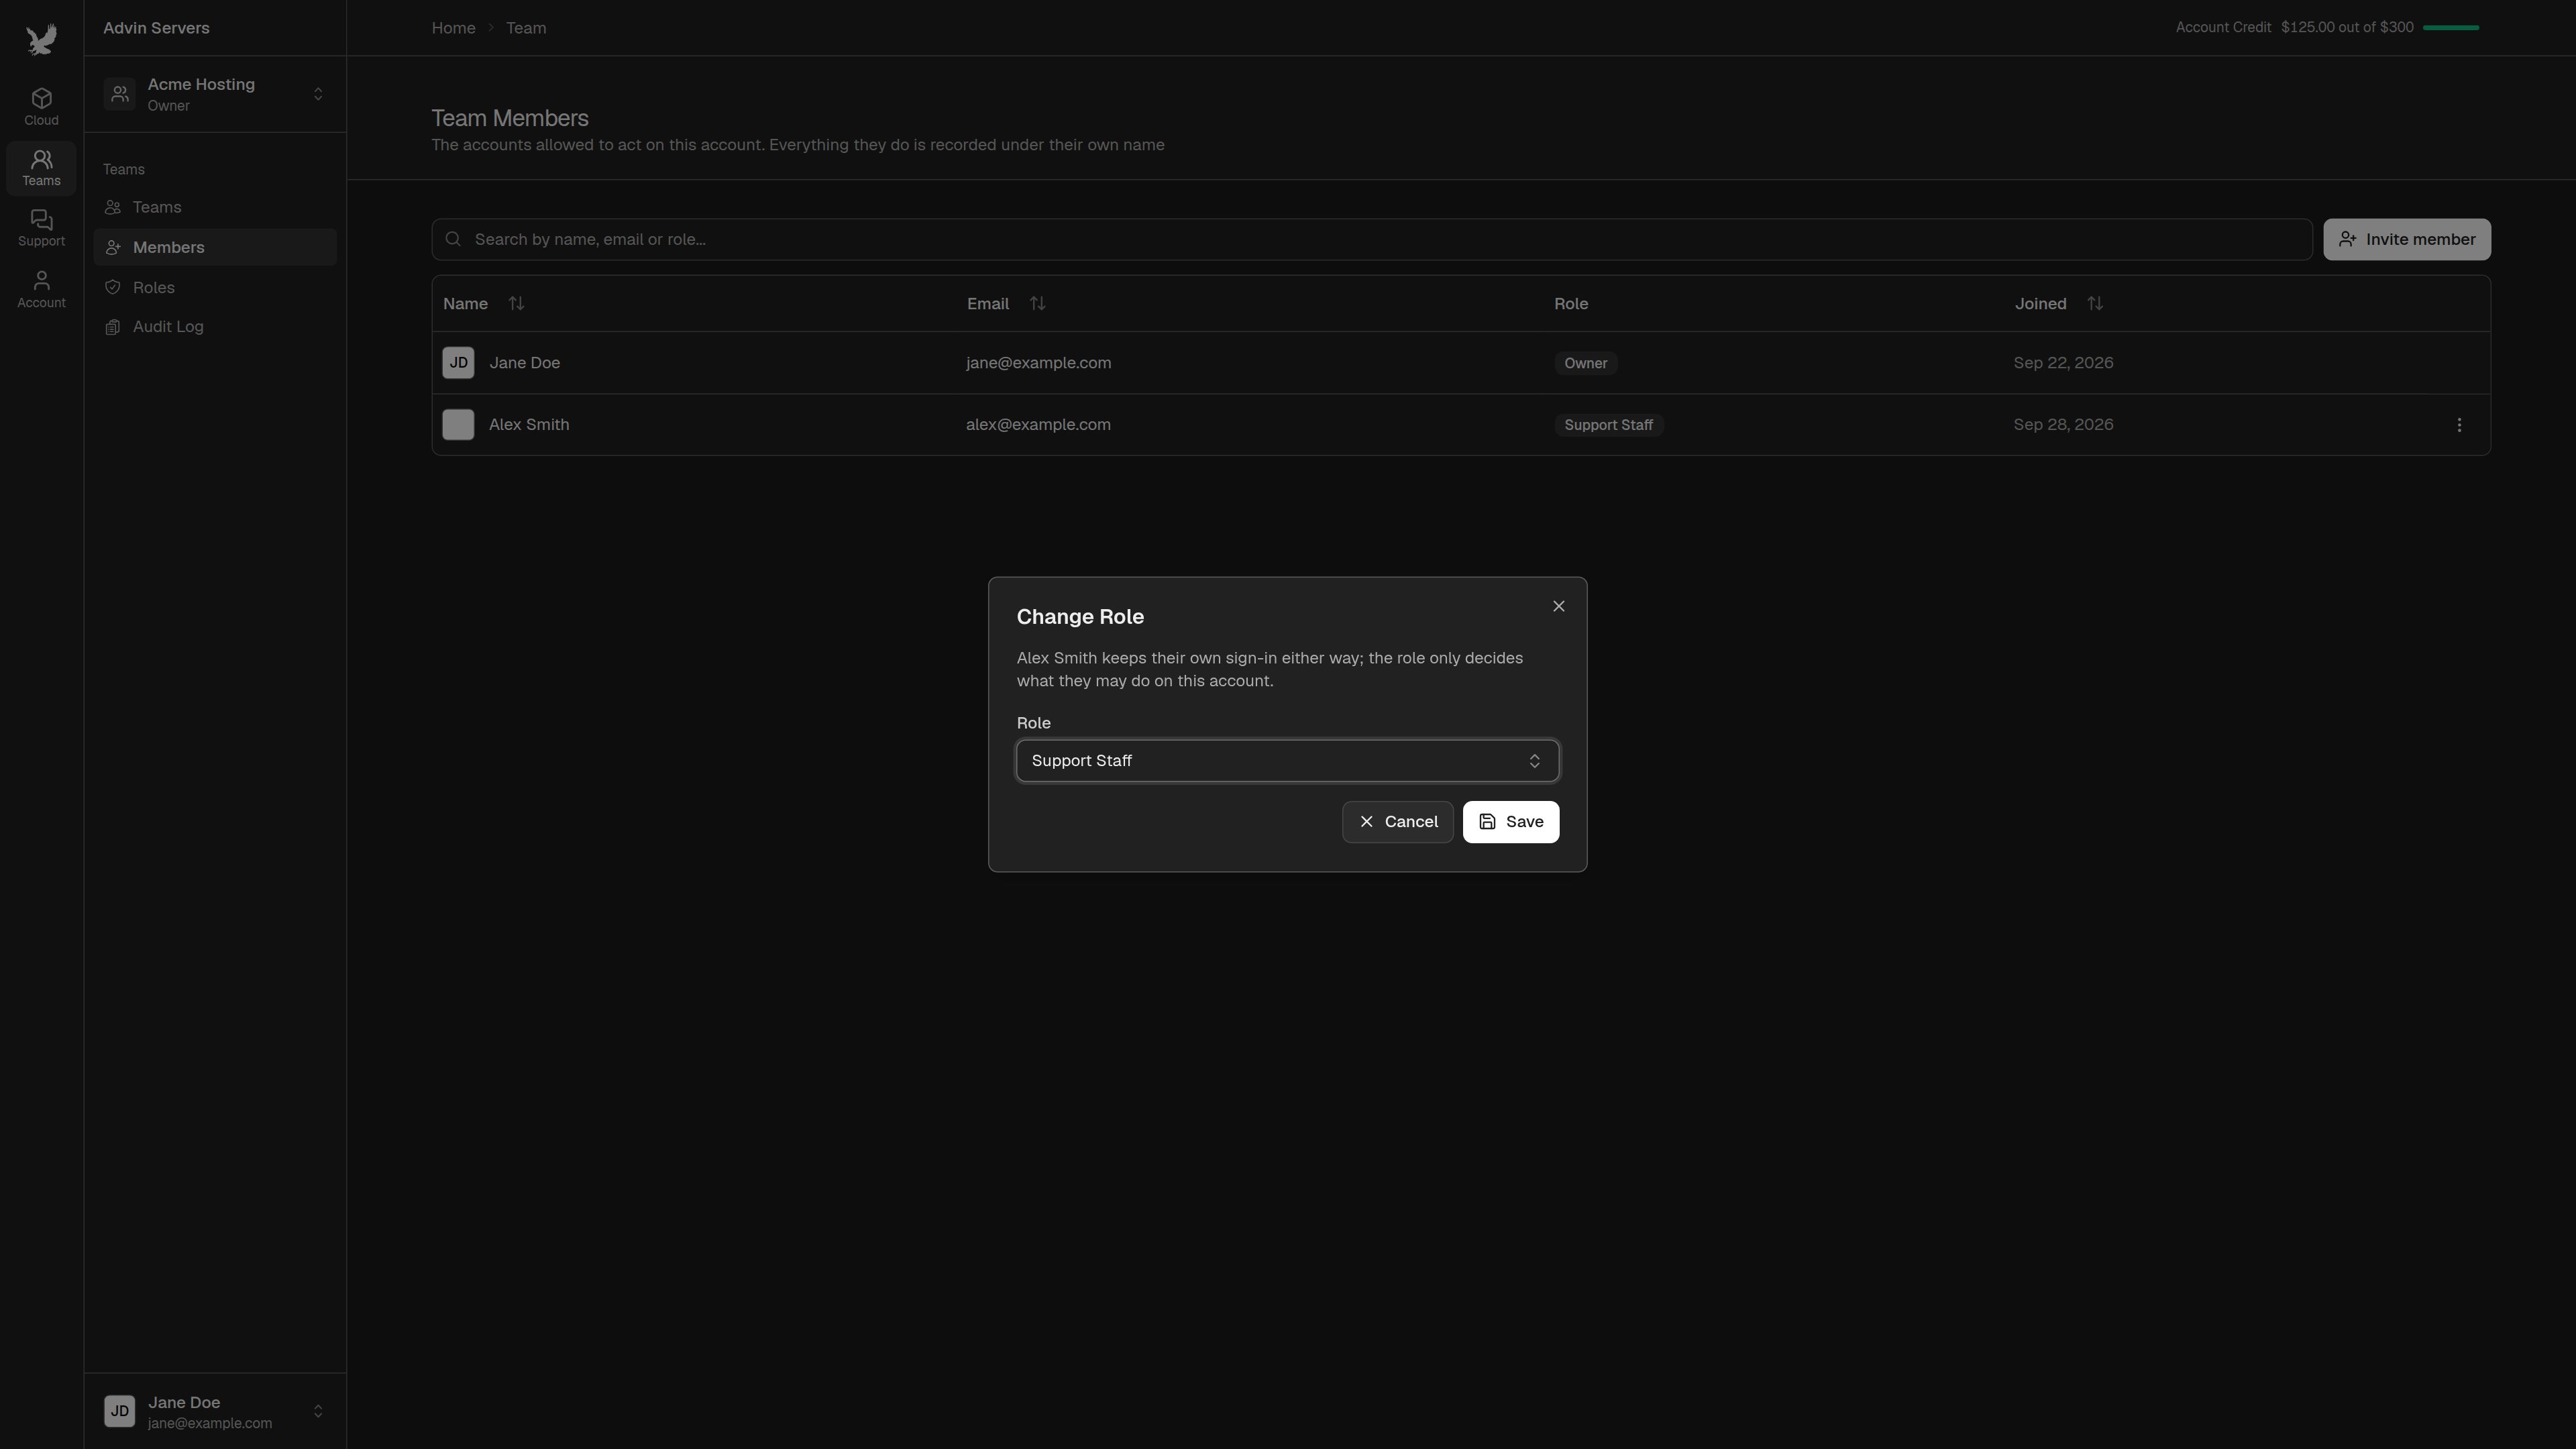This screenshot has height=1449, width=2576.
Task: Open the Teams rail section
Action: click(41, 168)
